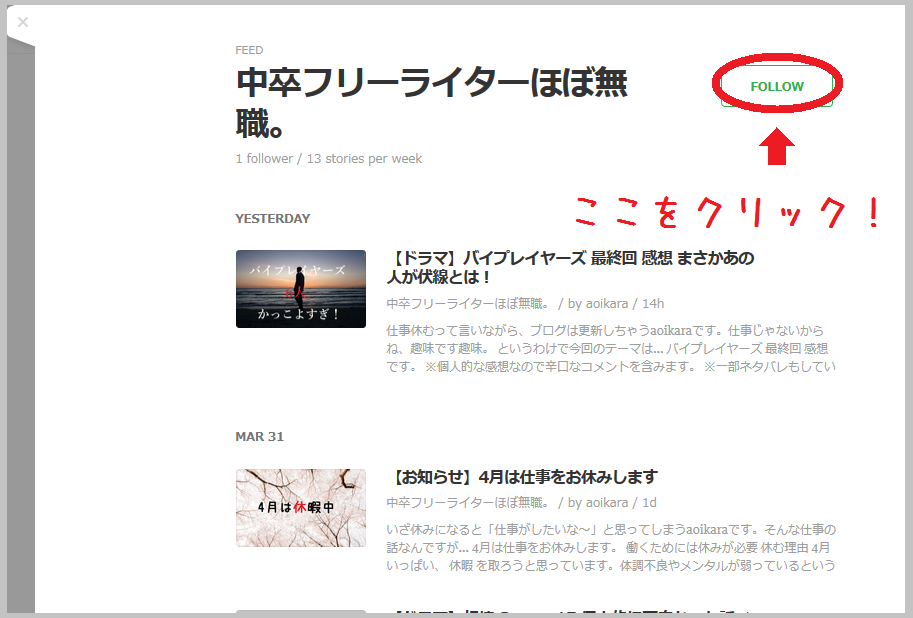The height and width of the screenshot is (618, 913).
Task: Open the feed title 中卒フリーライターほぼ無職。
Action: 431,103
